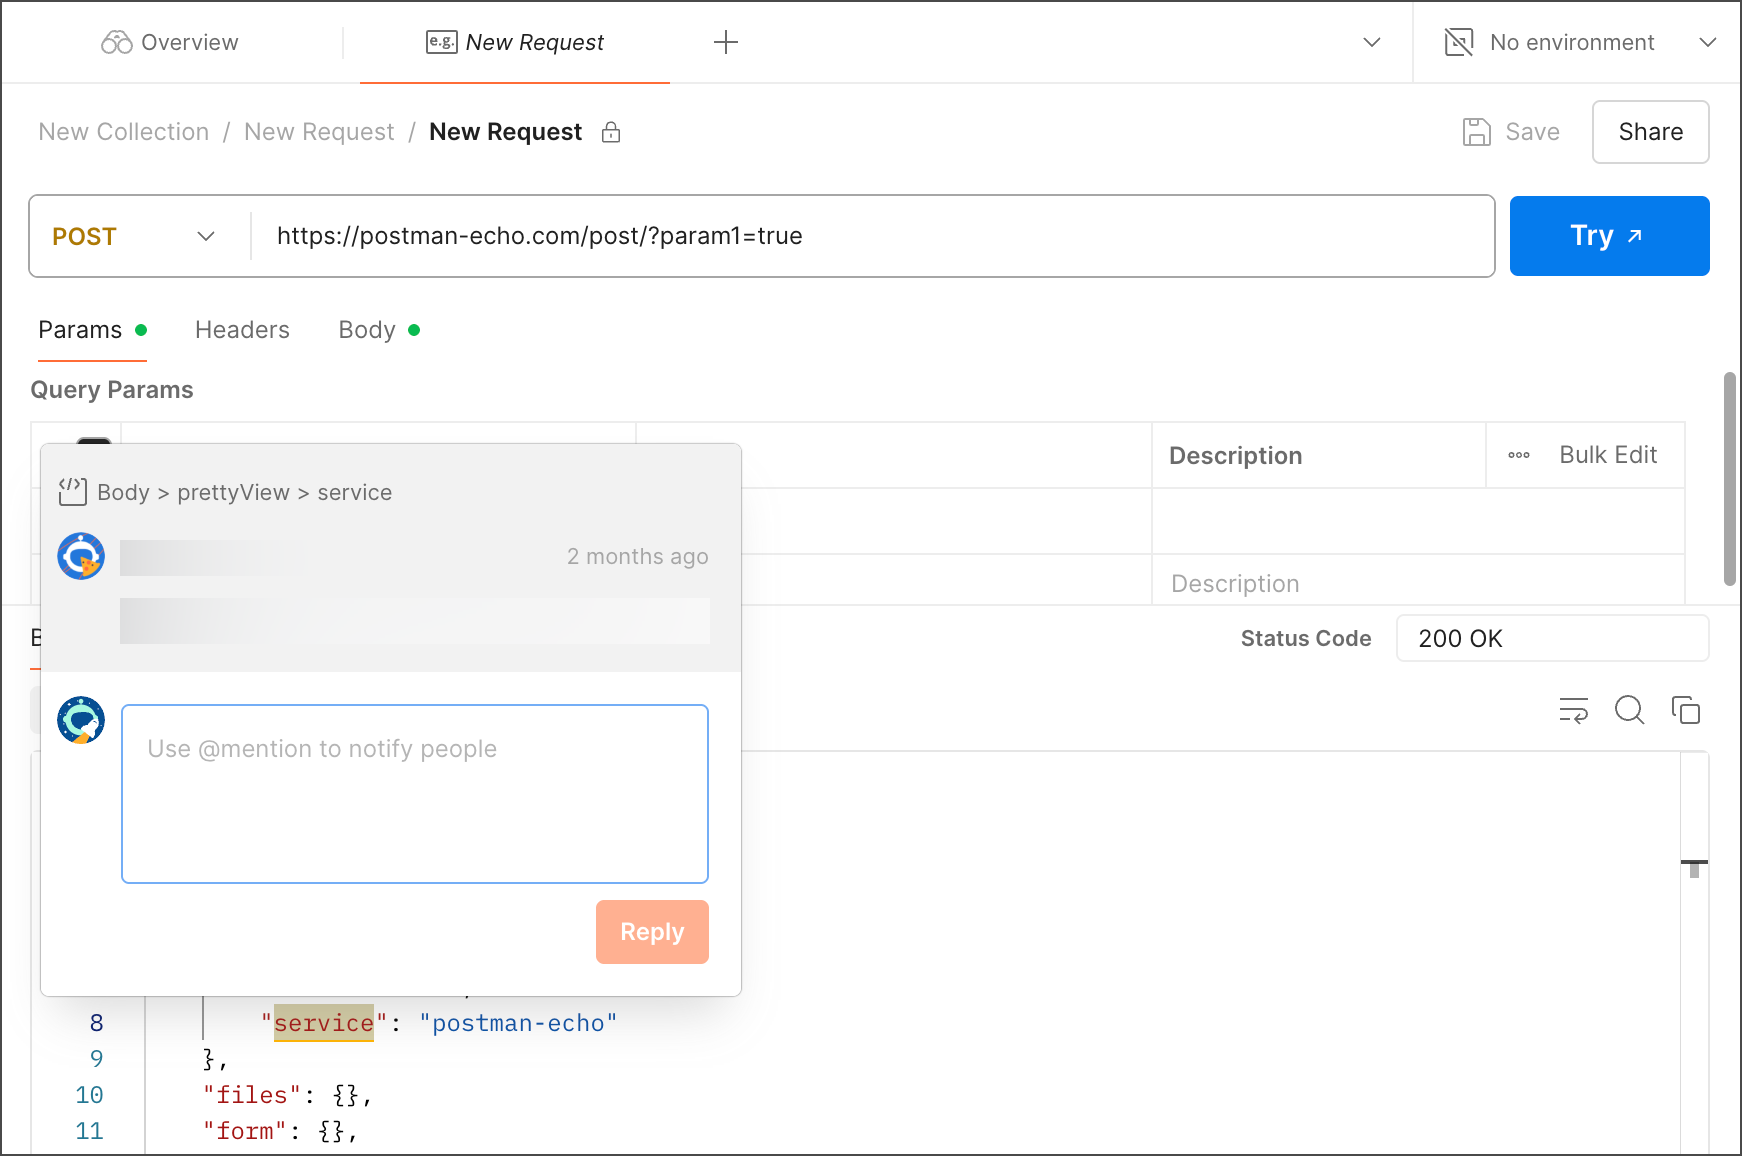The width and height of the screenshot is (1742, 1156).
Task: Save the request
Action: click(1511, 132)
